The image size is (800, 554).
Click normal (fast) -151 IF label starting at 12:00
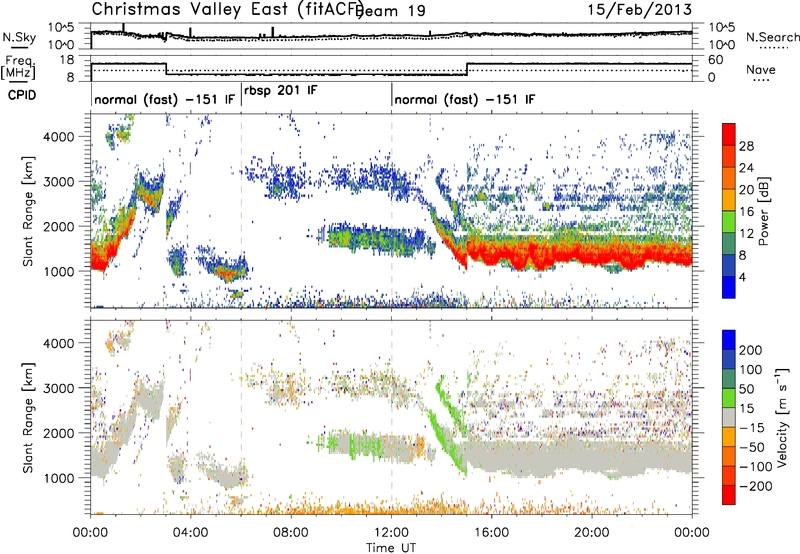[x=465, y=99]
